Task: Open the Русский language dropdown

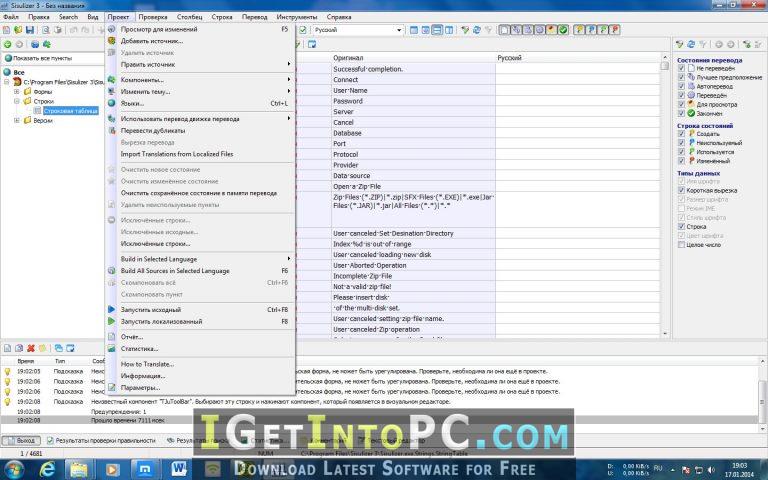Action: point(358,30)
